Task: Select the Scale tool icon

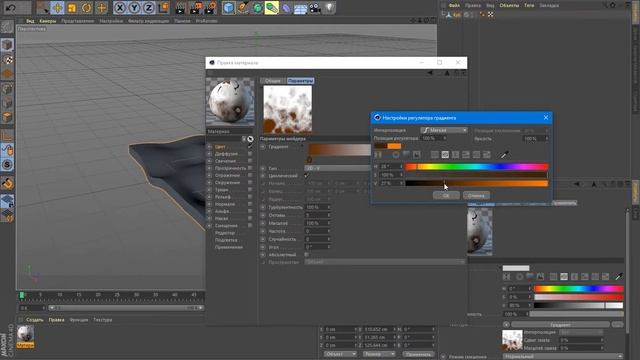Action: point(72,8)
